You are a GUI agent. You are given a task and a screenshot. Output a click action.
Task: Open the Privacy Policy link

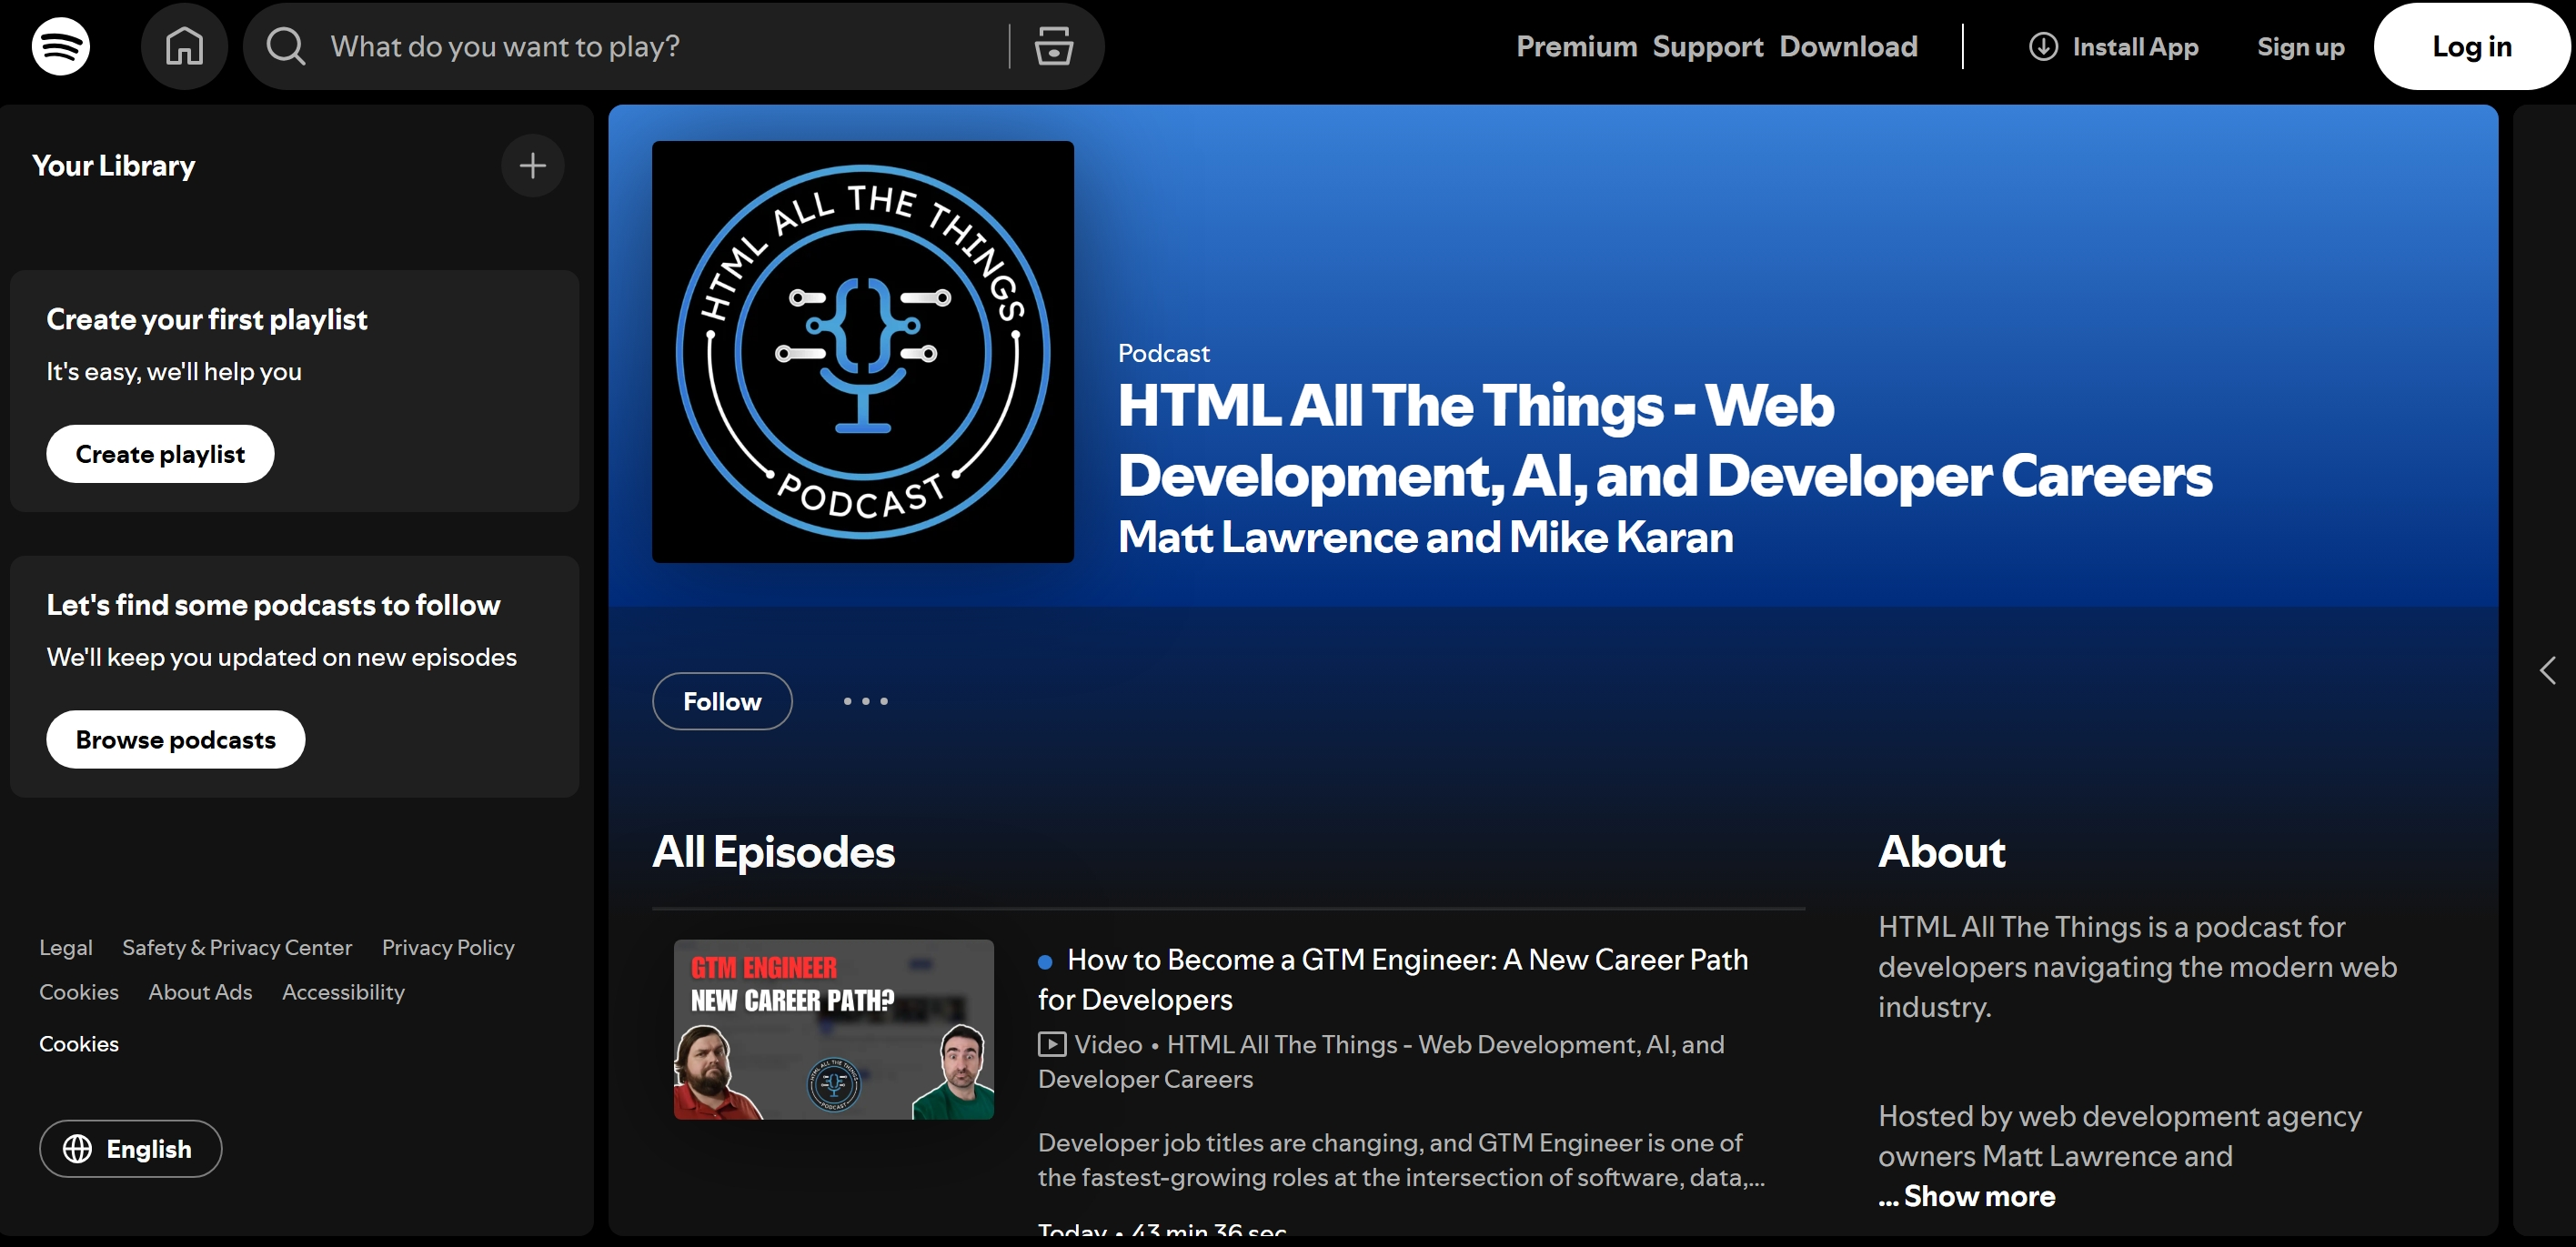tap(448, 947)
